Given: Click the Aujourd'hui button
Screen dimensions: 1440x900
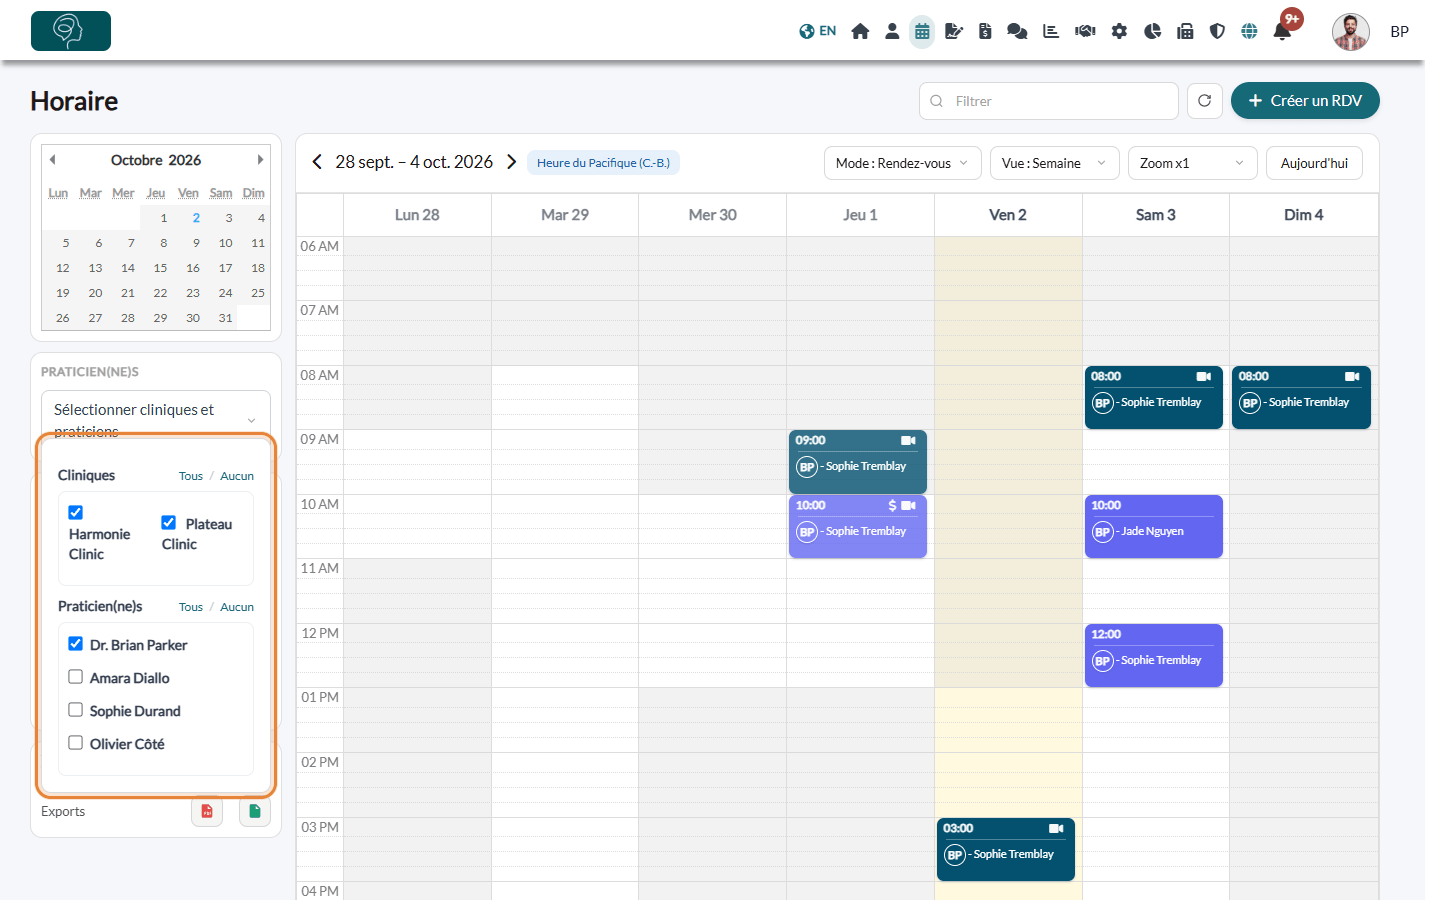Looking at the screenshot, I should click(1314, 163).
